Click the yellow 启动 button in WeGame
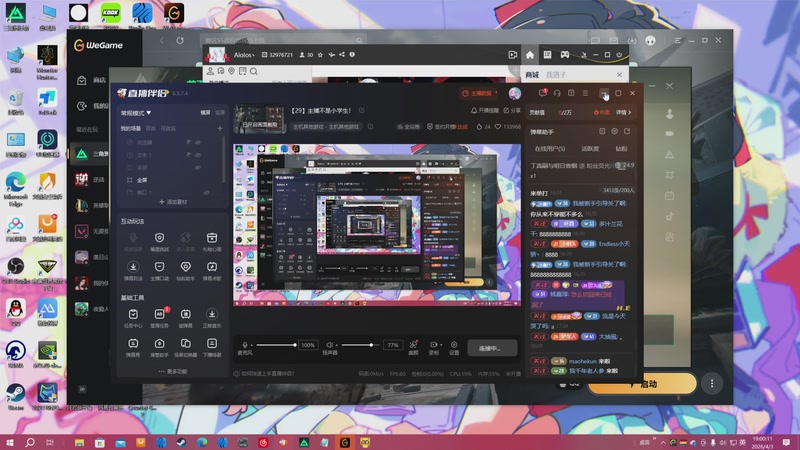This screenshot has width=800, height=450. (642, 384)
